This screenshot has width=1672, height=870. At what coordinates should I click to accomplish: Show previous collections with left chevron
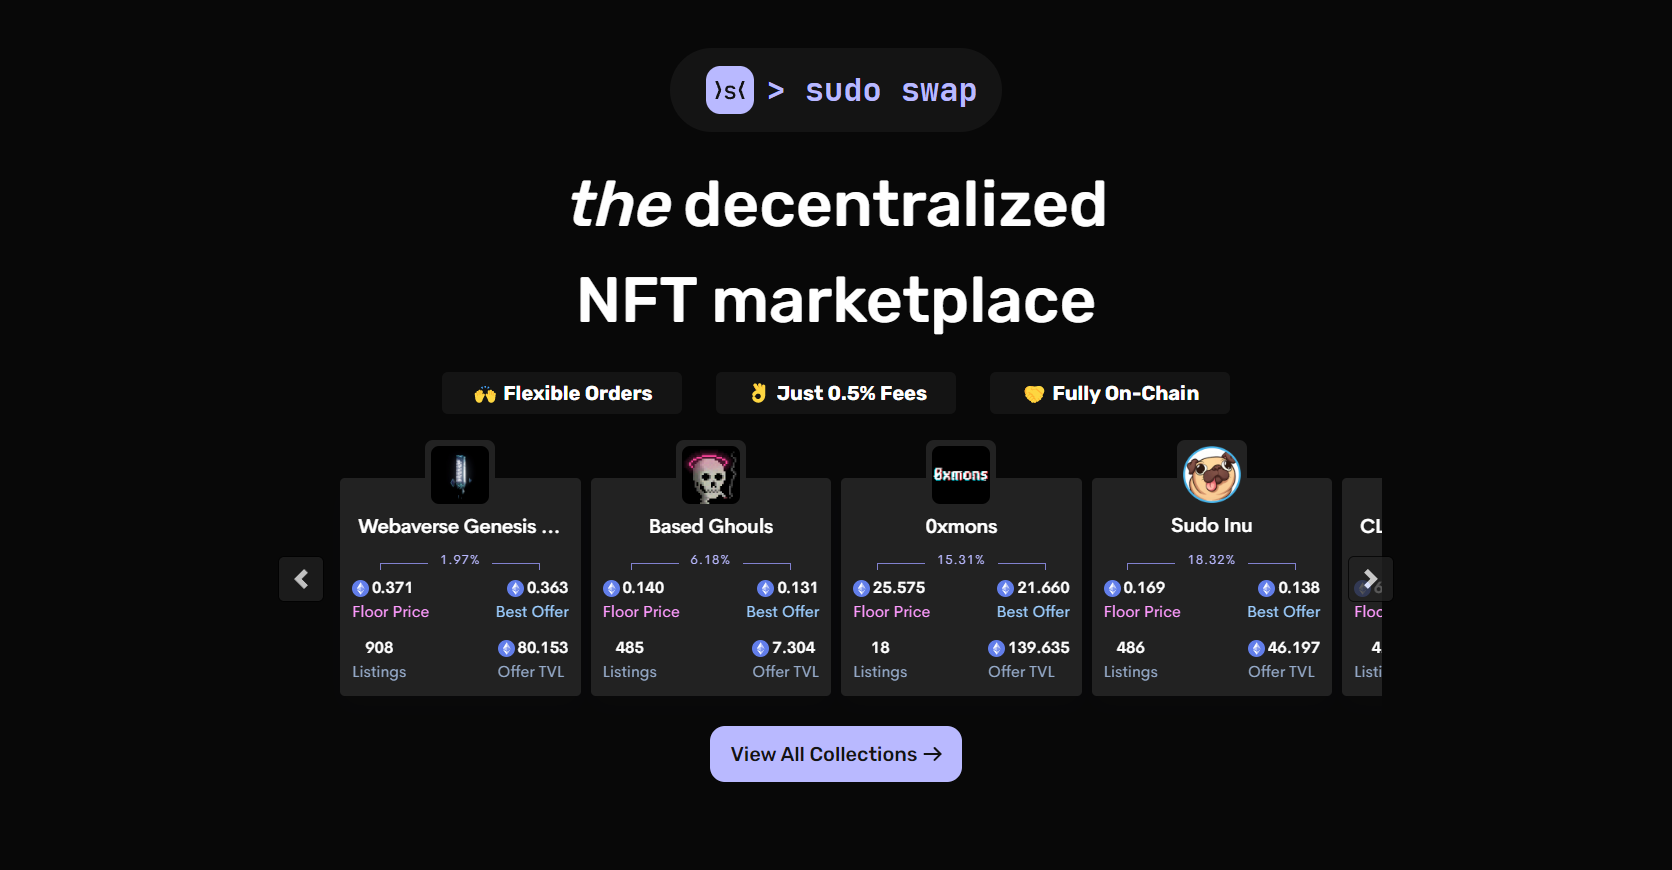pyautogui.click(x=301, y=579)
